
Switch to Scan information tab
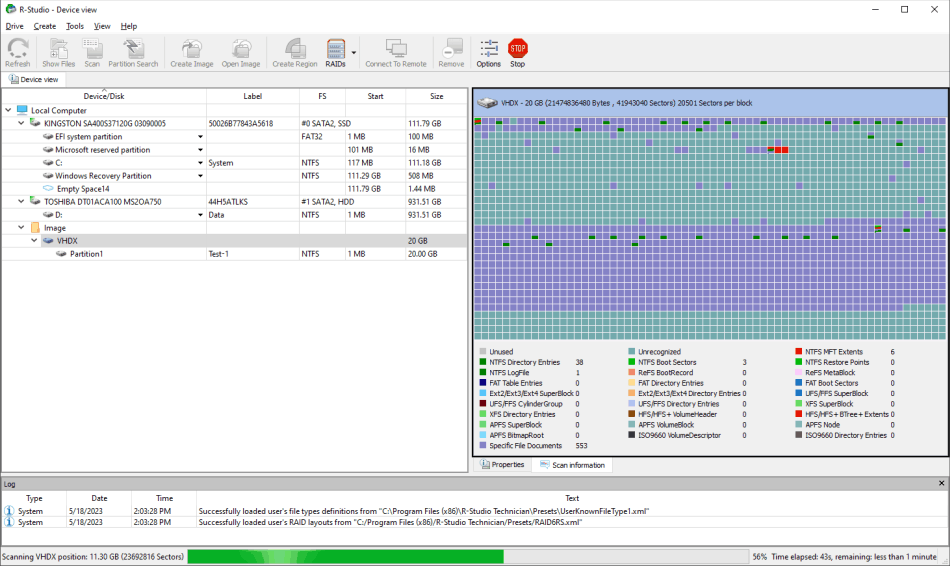572,465
